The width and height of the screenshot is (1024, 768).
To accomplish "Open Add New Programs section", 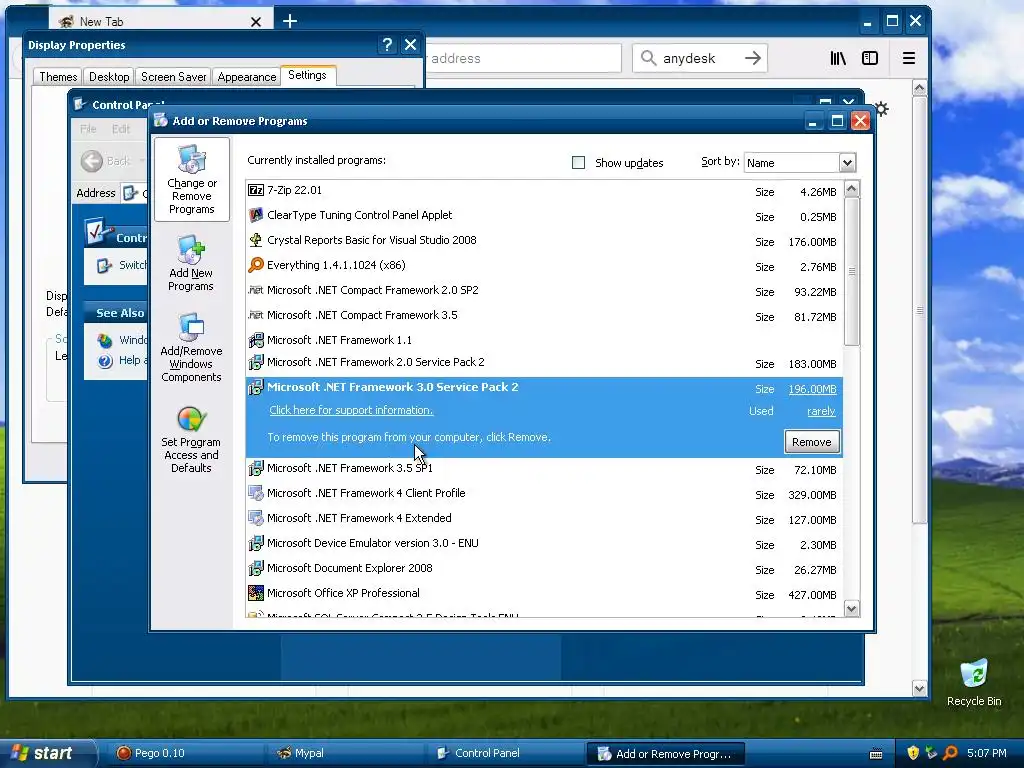I will coord(191,263).
